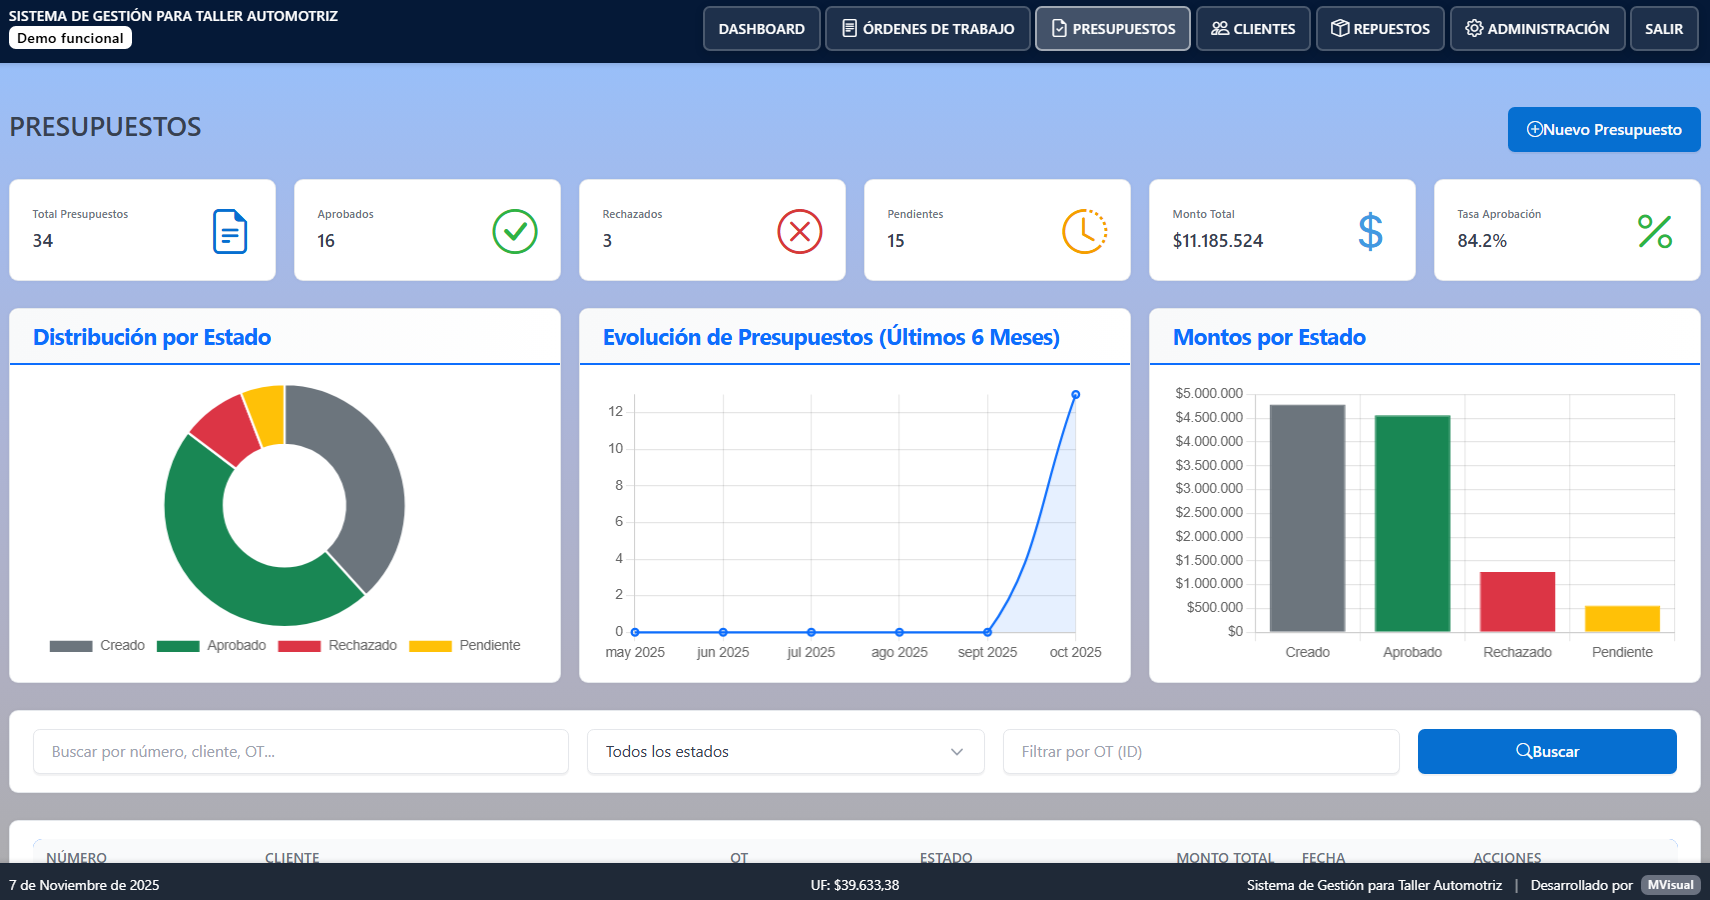Image resolution: width=1710 pixels, height=900 pixels.
Task: Click the Salir logout button
Action: pos(1664,29)
